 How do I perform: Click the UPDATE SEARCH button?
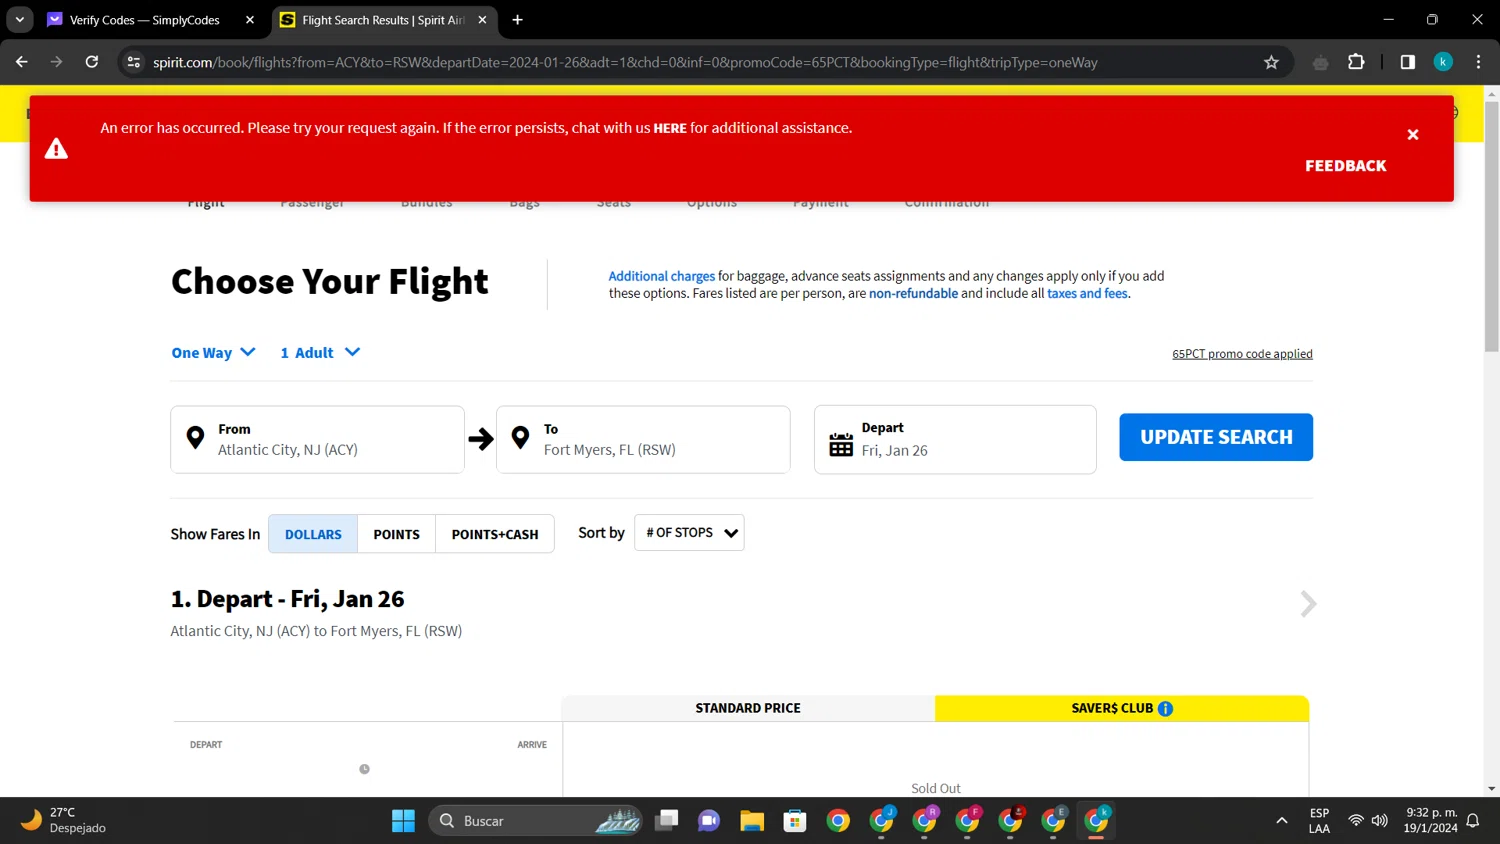coord(1216,437)
